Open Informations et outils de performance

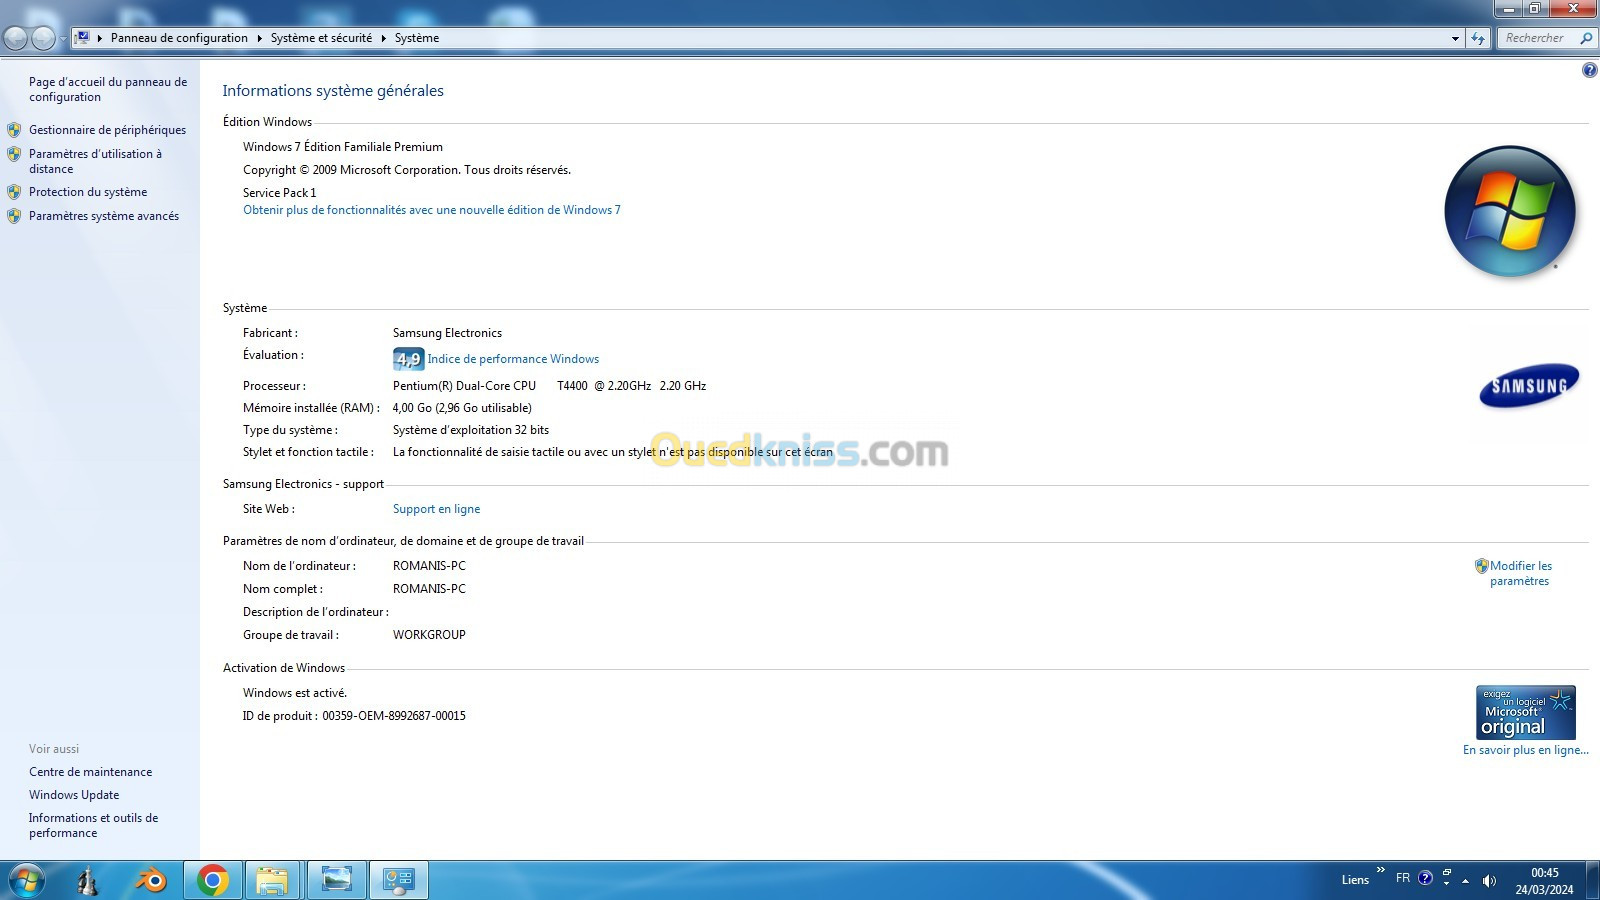tap(93, 825)
